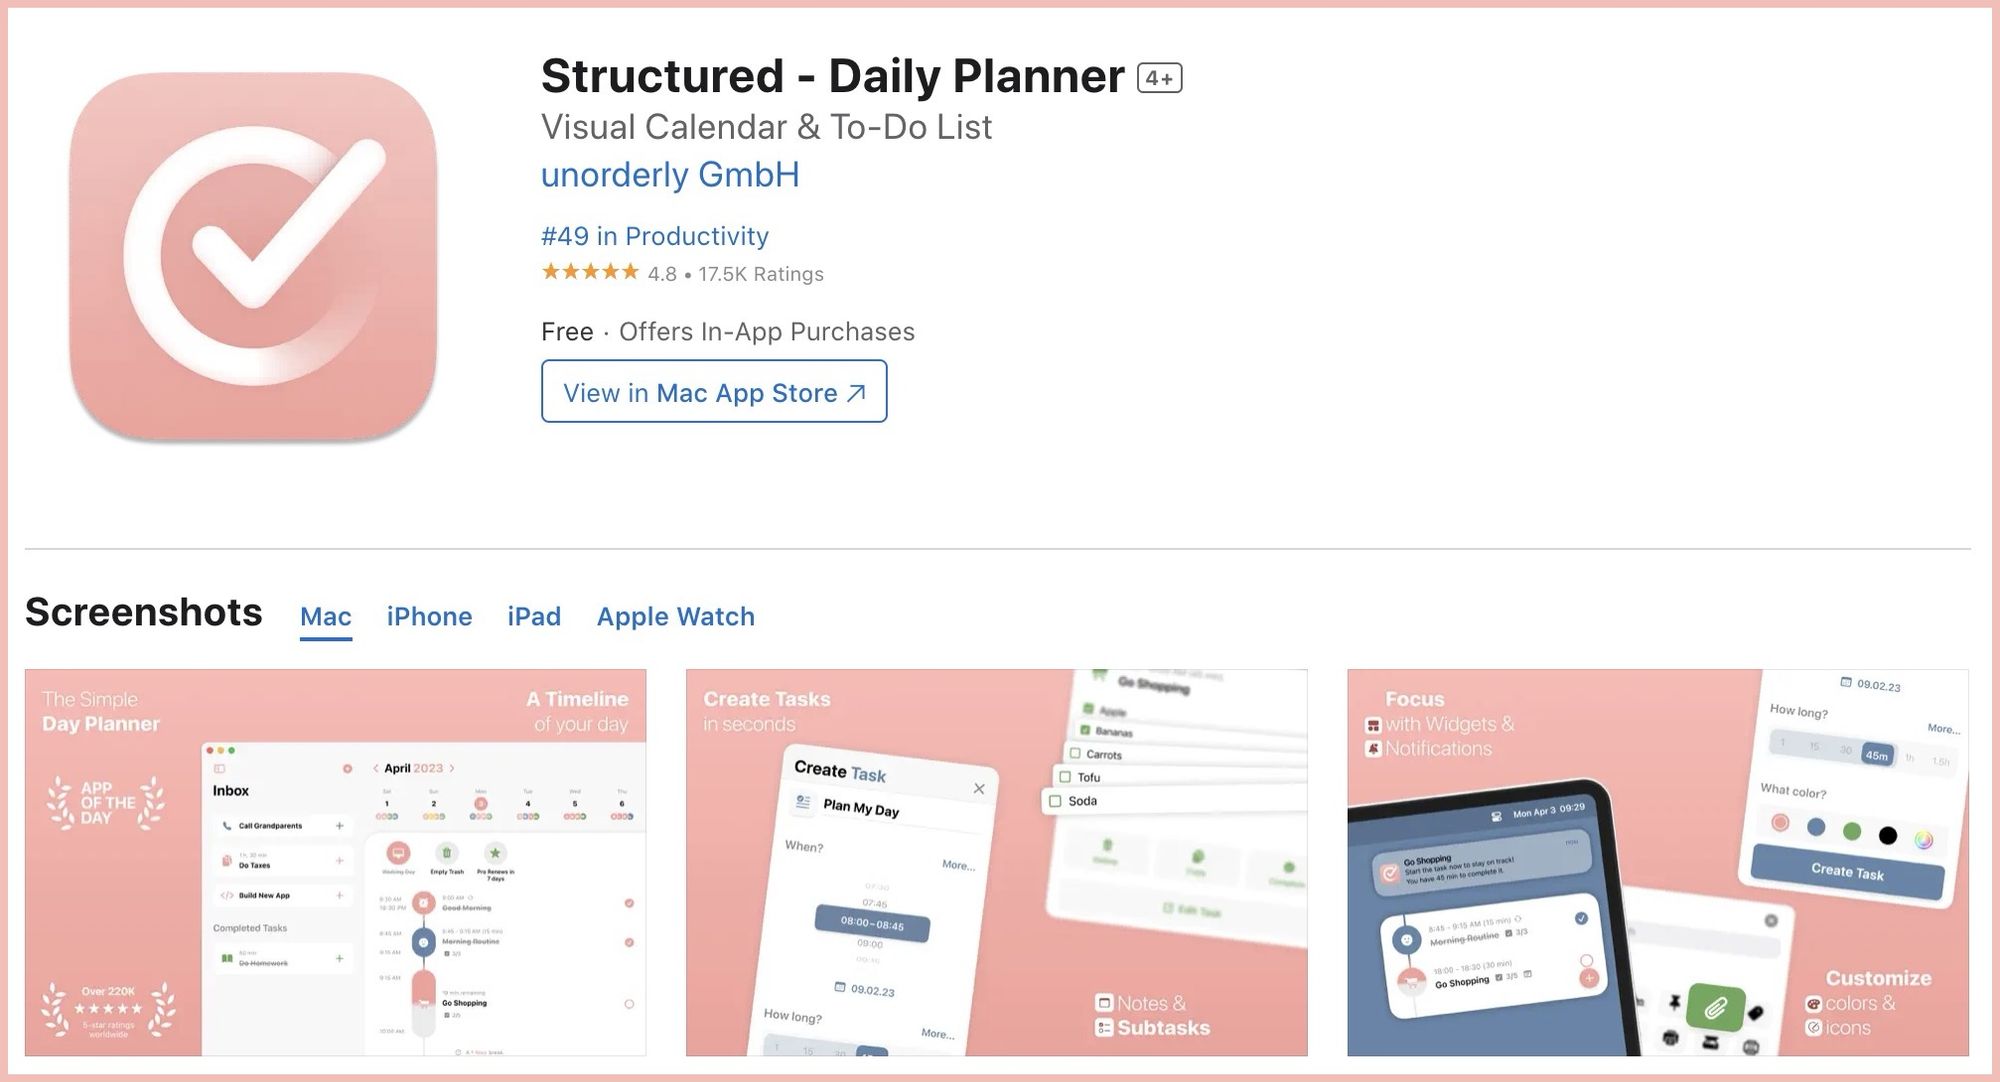Click the code icon next to Build New App
This screenshot has height=1082, width=2000.
(226, 896)
